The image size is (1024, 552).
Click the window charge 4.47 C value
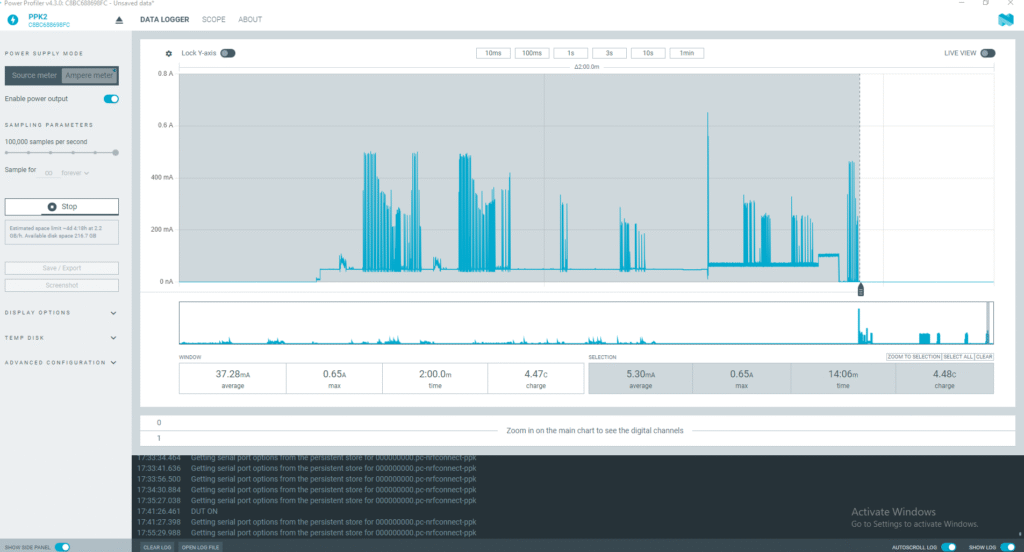(536, 374)
